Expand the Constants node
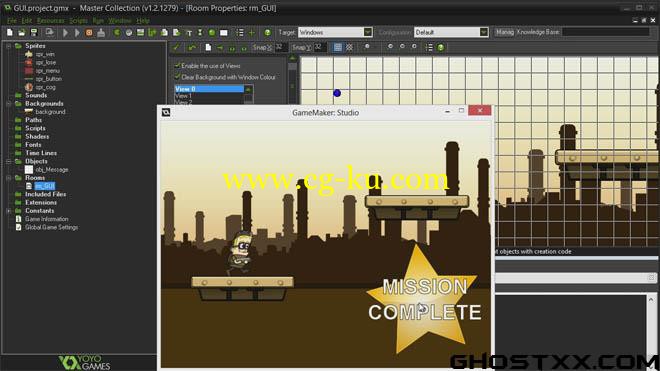 pos(8,211)
